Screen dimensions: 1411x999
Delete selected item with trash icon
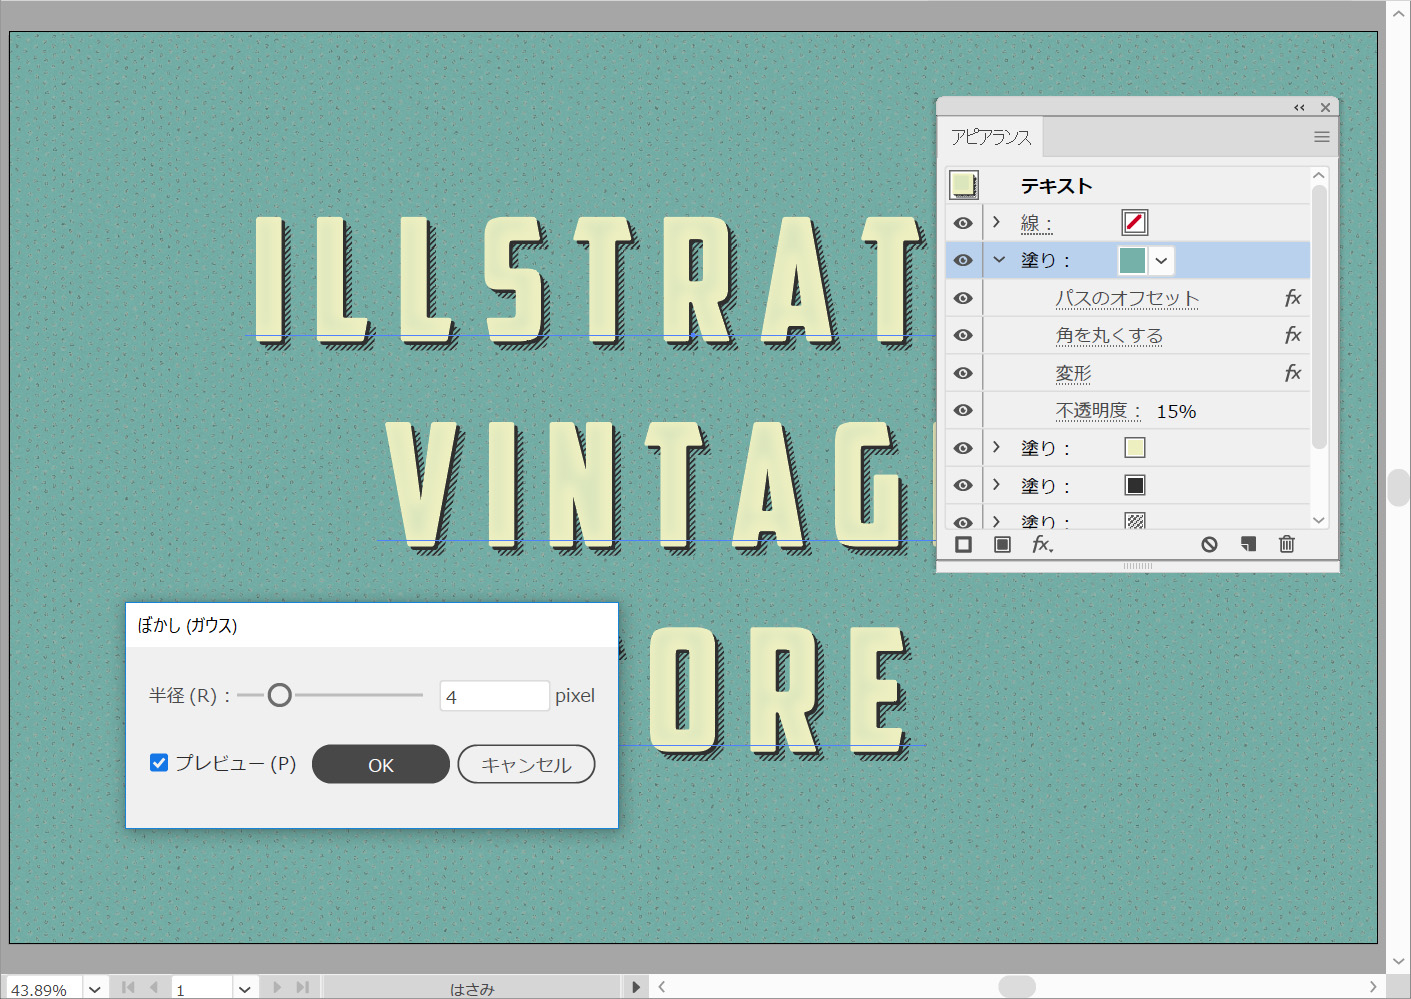click(x=1286, y=545)
